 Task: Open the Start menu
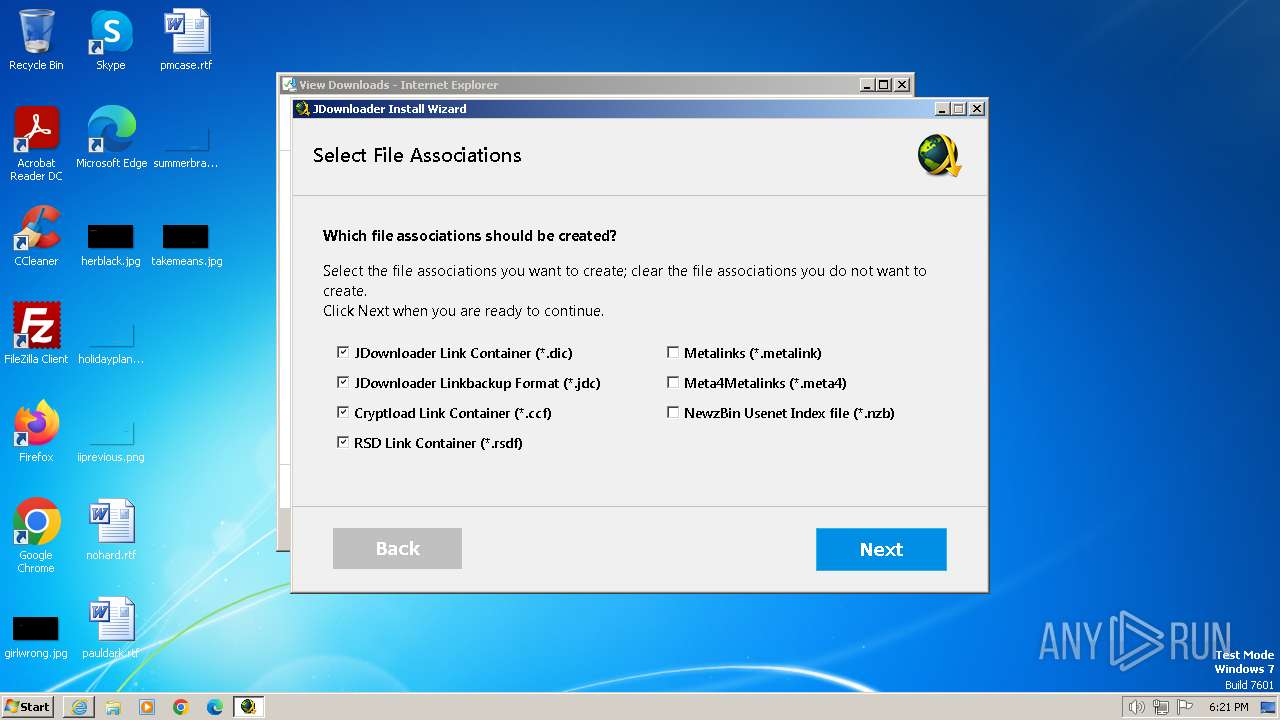click(28, 707)
